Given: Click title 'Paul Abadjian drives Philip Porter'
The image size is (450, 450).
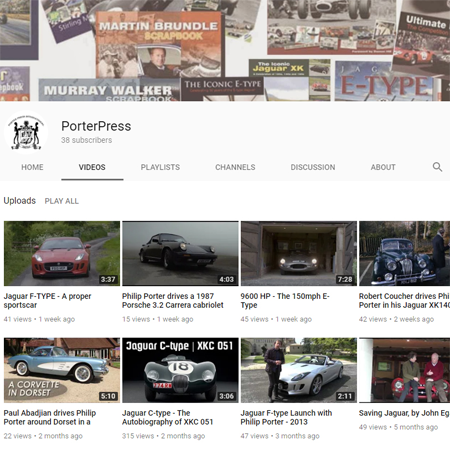Looking at the screenshot, I should point(50,417).
